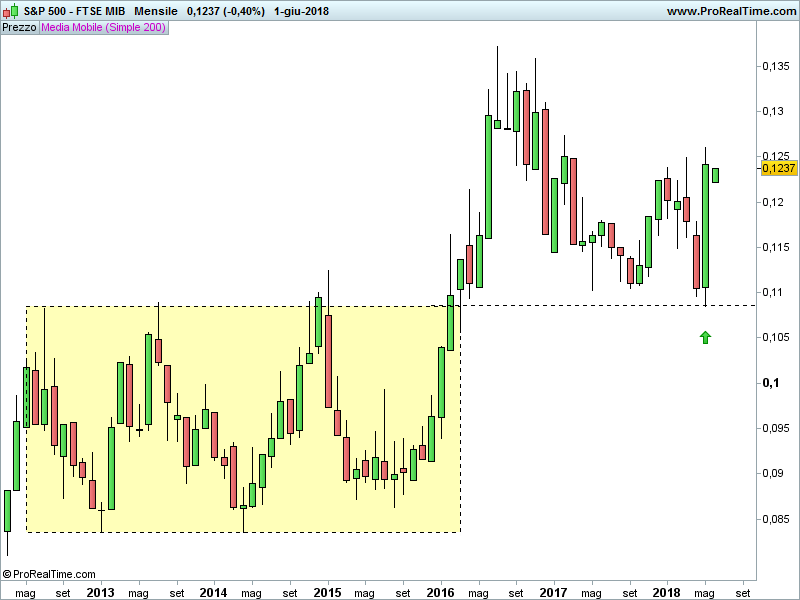This screenshot has width=800, height=600.
Task: Click the www.ProRealTime.com link
Action: (x=731, y=11)
